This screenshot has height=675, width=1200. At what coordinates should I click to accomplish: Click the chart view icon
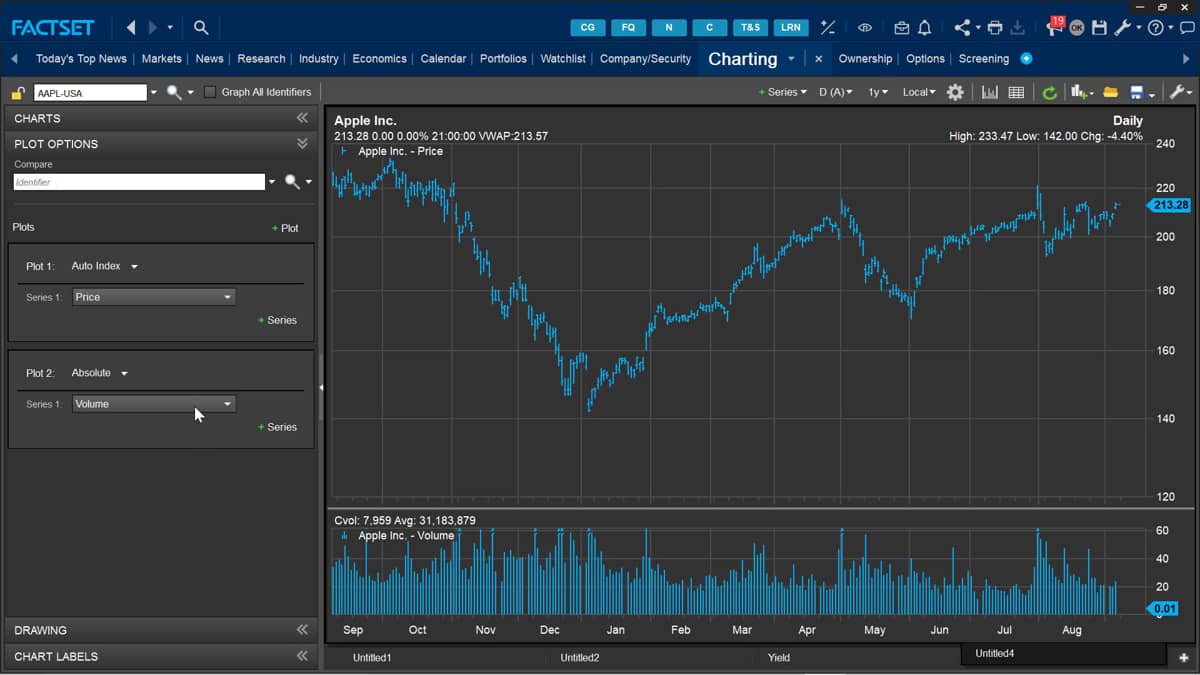tap(990, 92)
